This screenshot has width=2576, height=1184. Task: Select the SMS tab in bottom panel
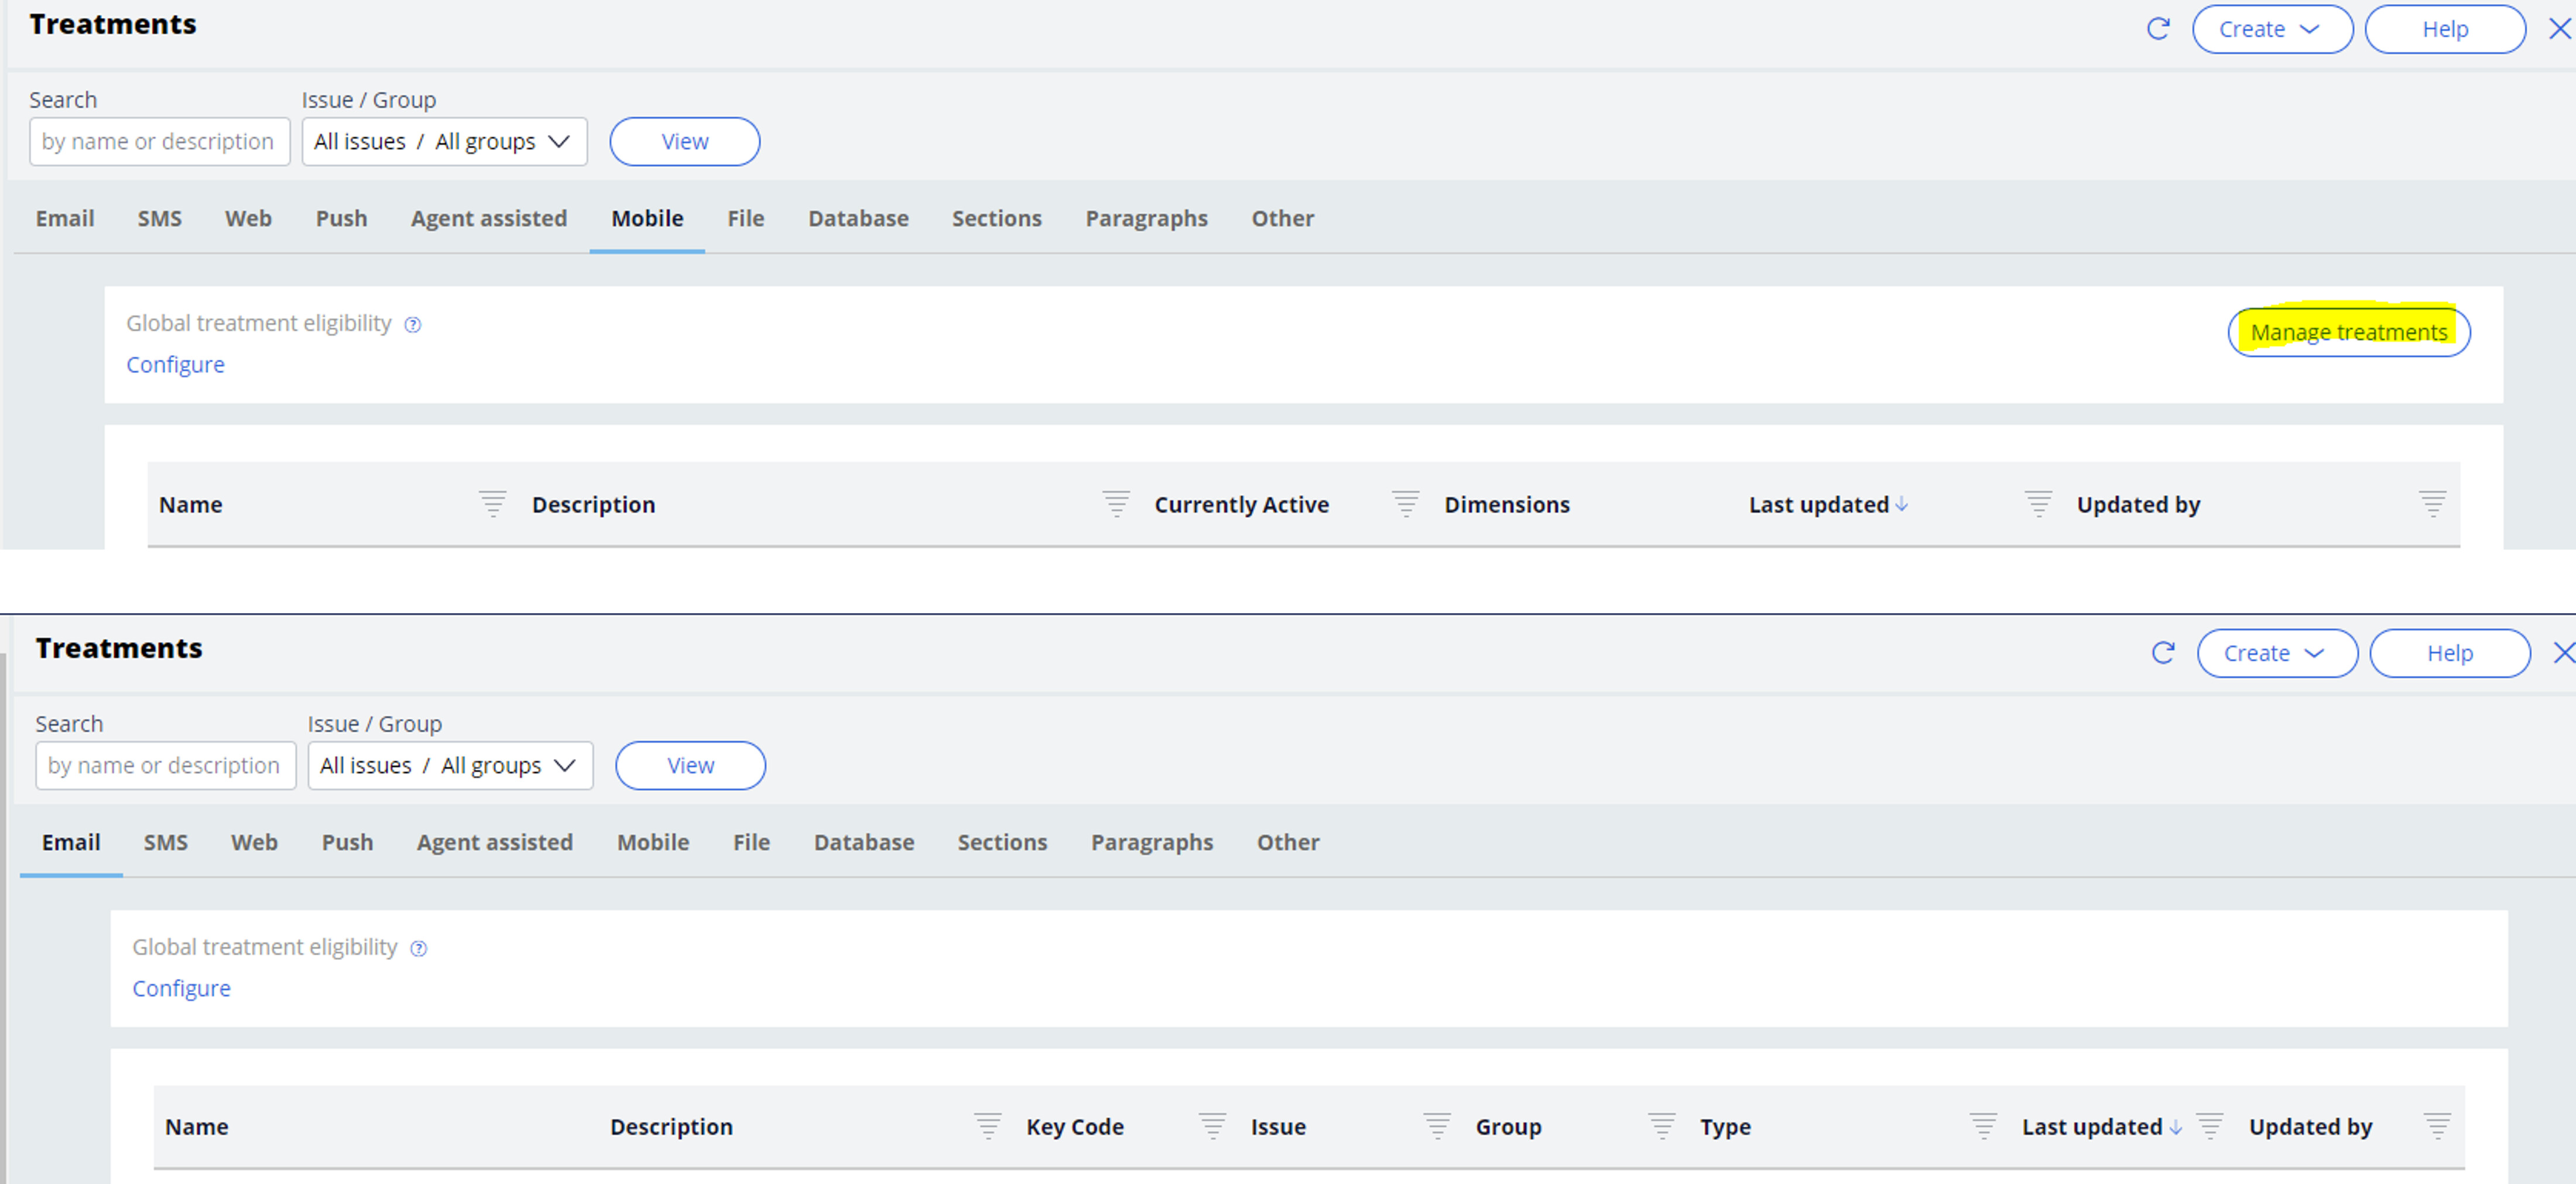click(165, 843)
